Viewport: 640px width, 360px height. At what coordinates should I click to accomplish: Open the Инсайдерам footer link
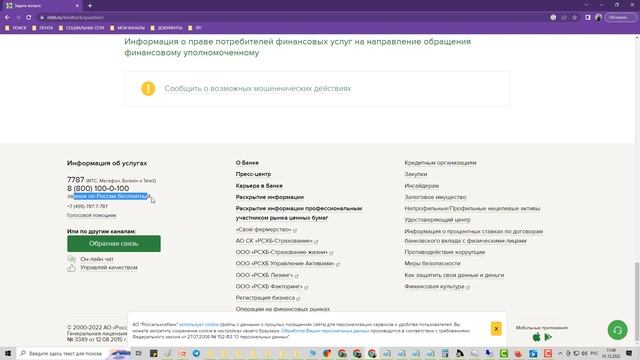point(422,186)
